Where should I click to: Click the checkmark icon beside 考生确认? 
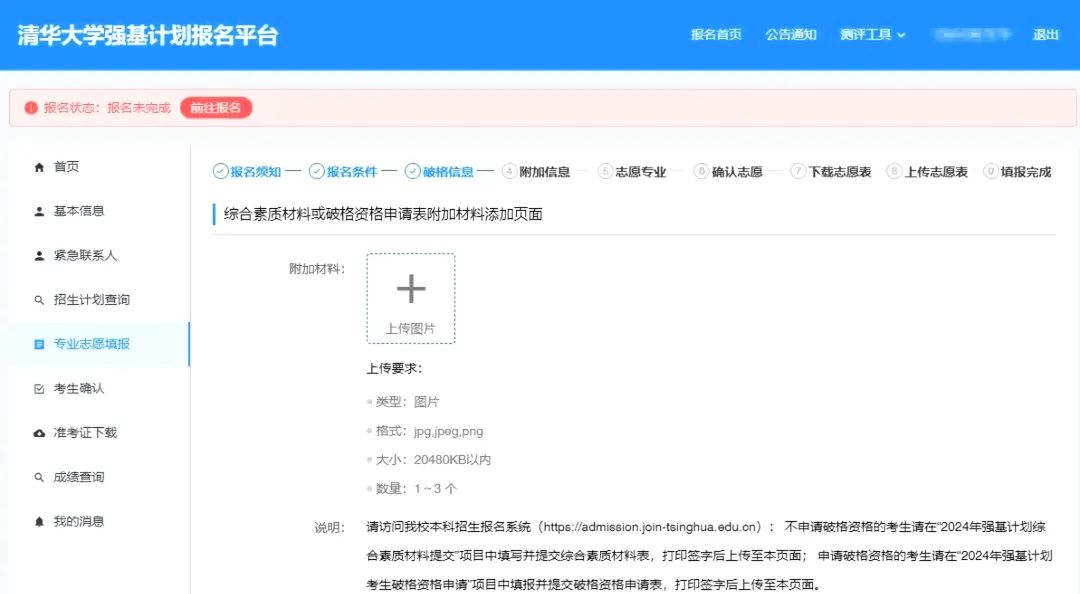point(39,389)
